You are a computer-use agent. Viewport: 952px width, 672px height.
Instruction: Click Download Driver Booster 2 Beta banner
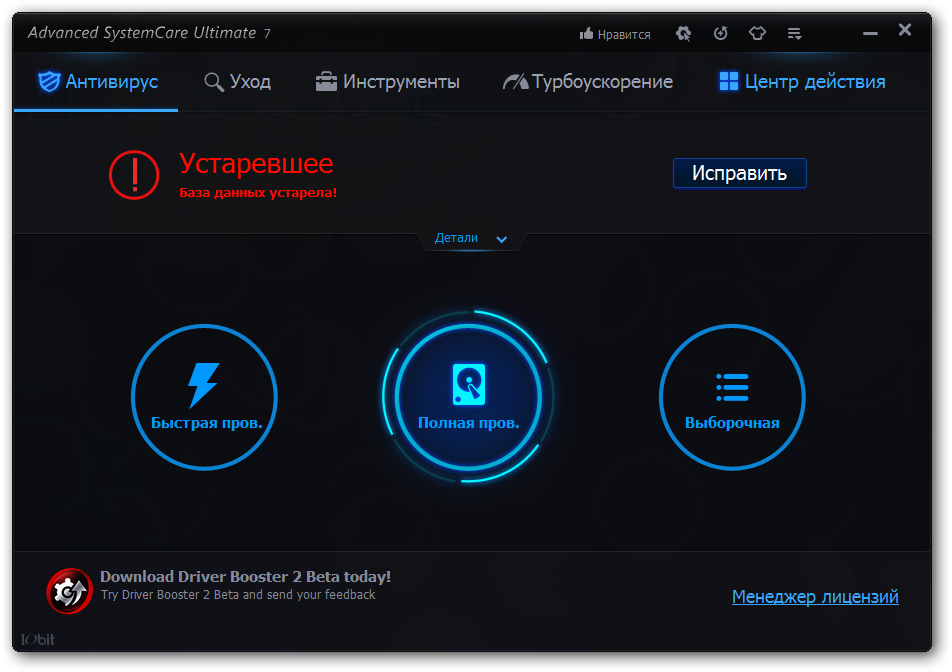click(x=245, y=577)
